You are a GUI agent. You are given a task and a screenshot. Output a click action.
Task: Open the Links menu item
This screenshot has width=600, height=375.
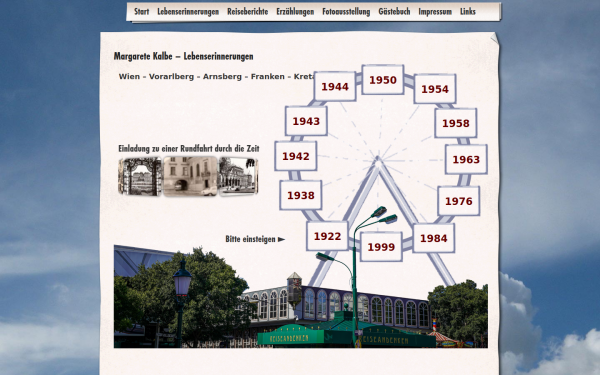468,11
